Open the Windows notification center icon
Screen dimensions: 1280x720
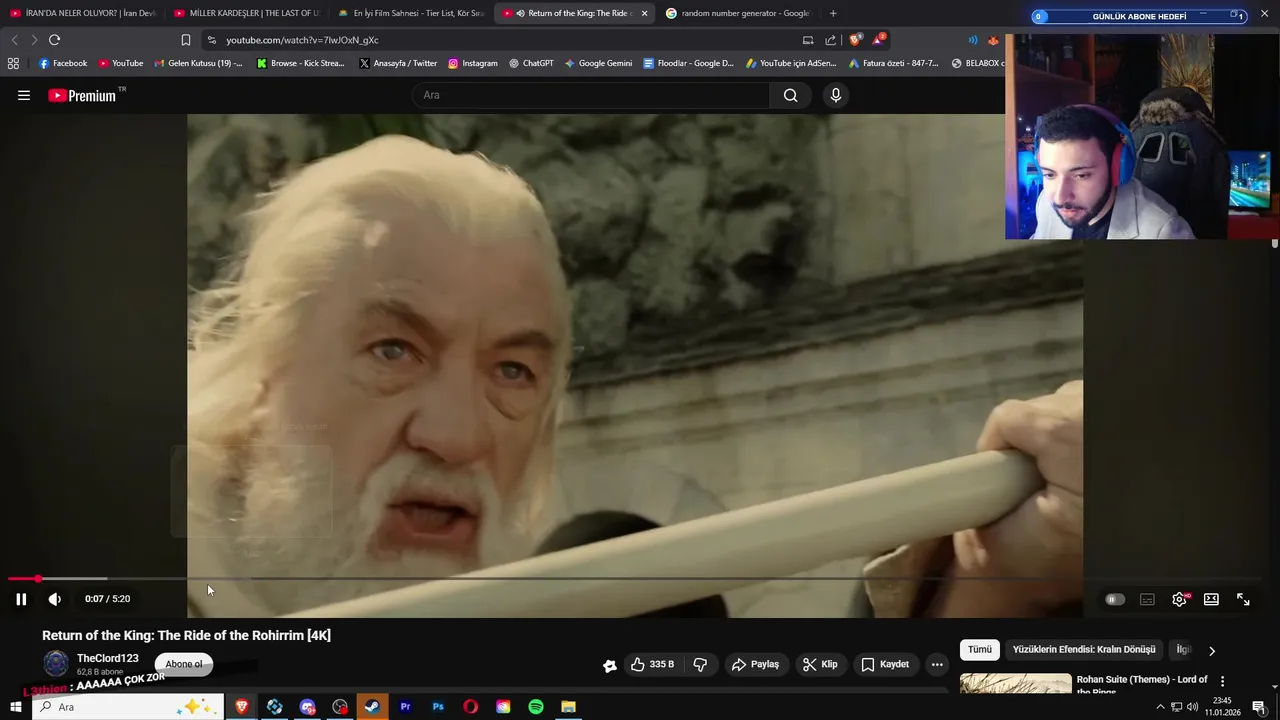click(1259, 707)
